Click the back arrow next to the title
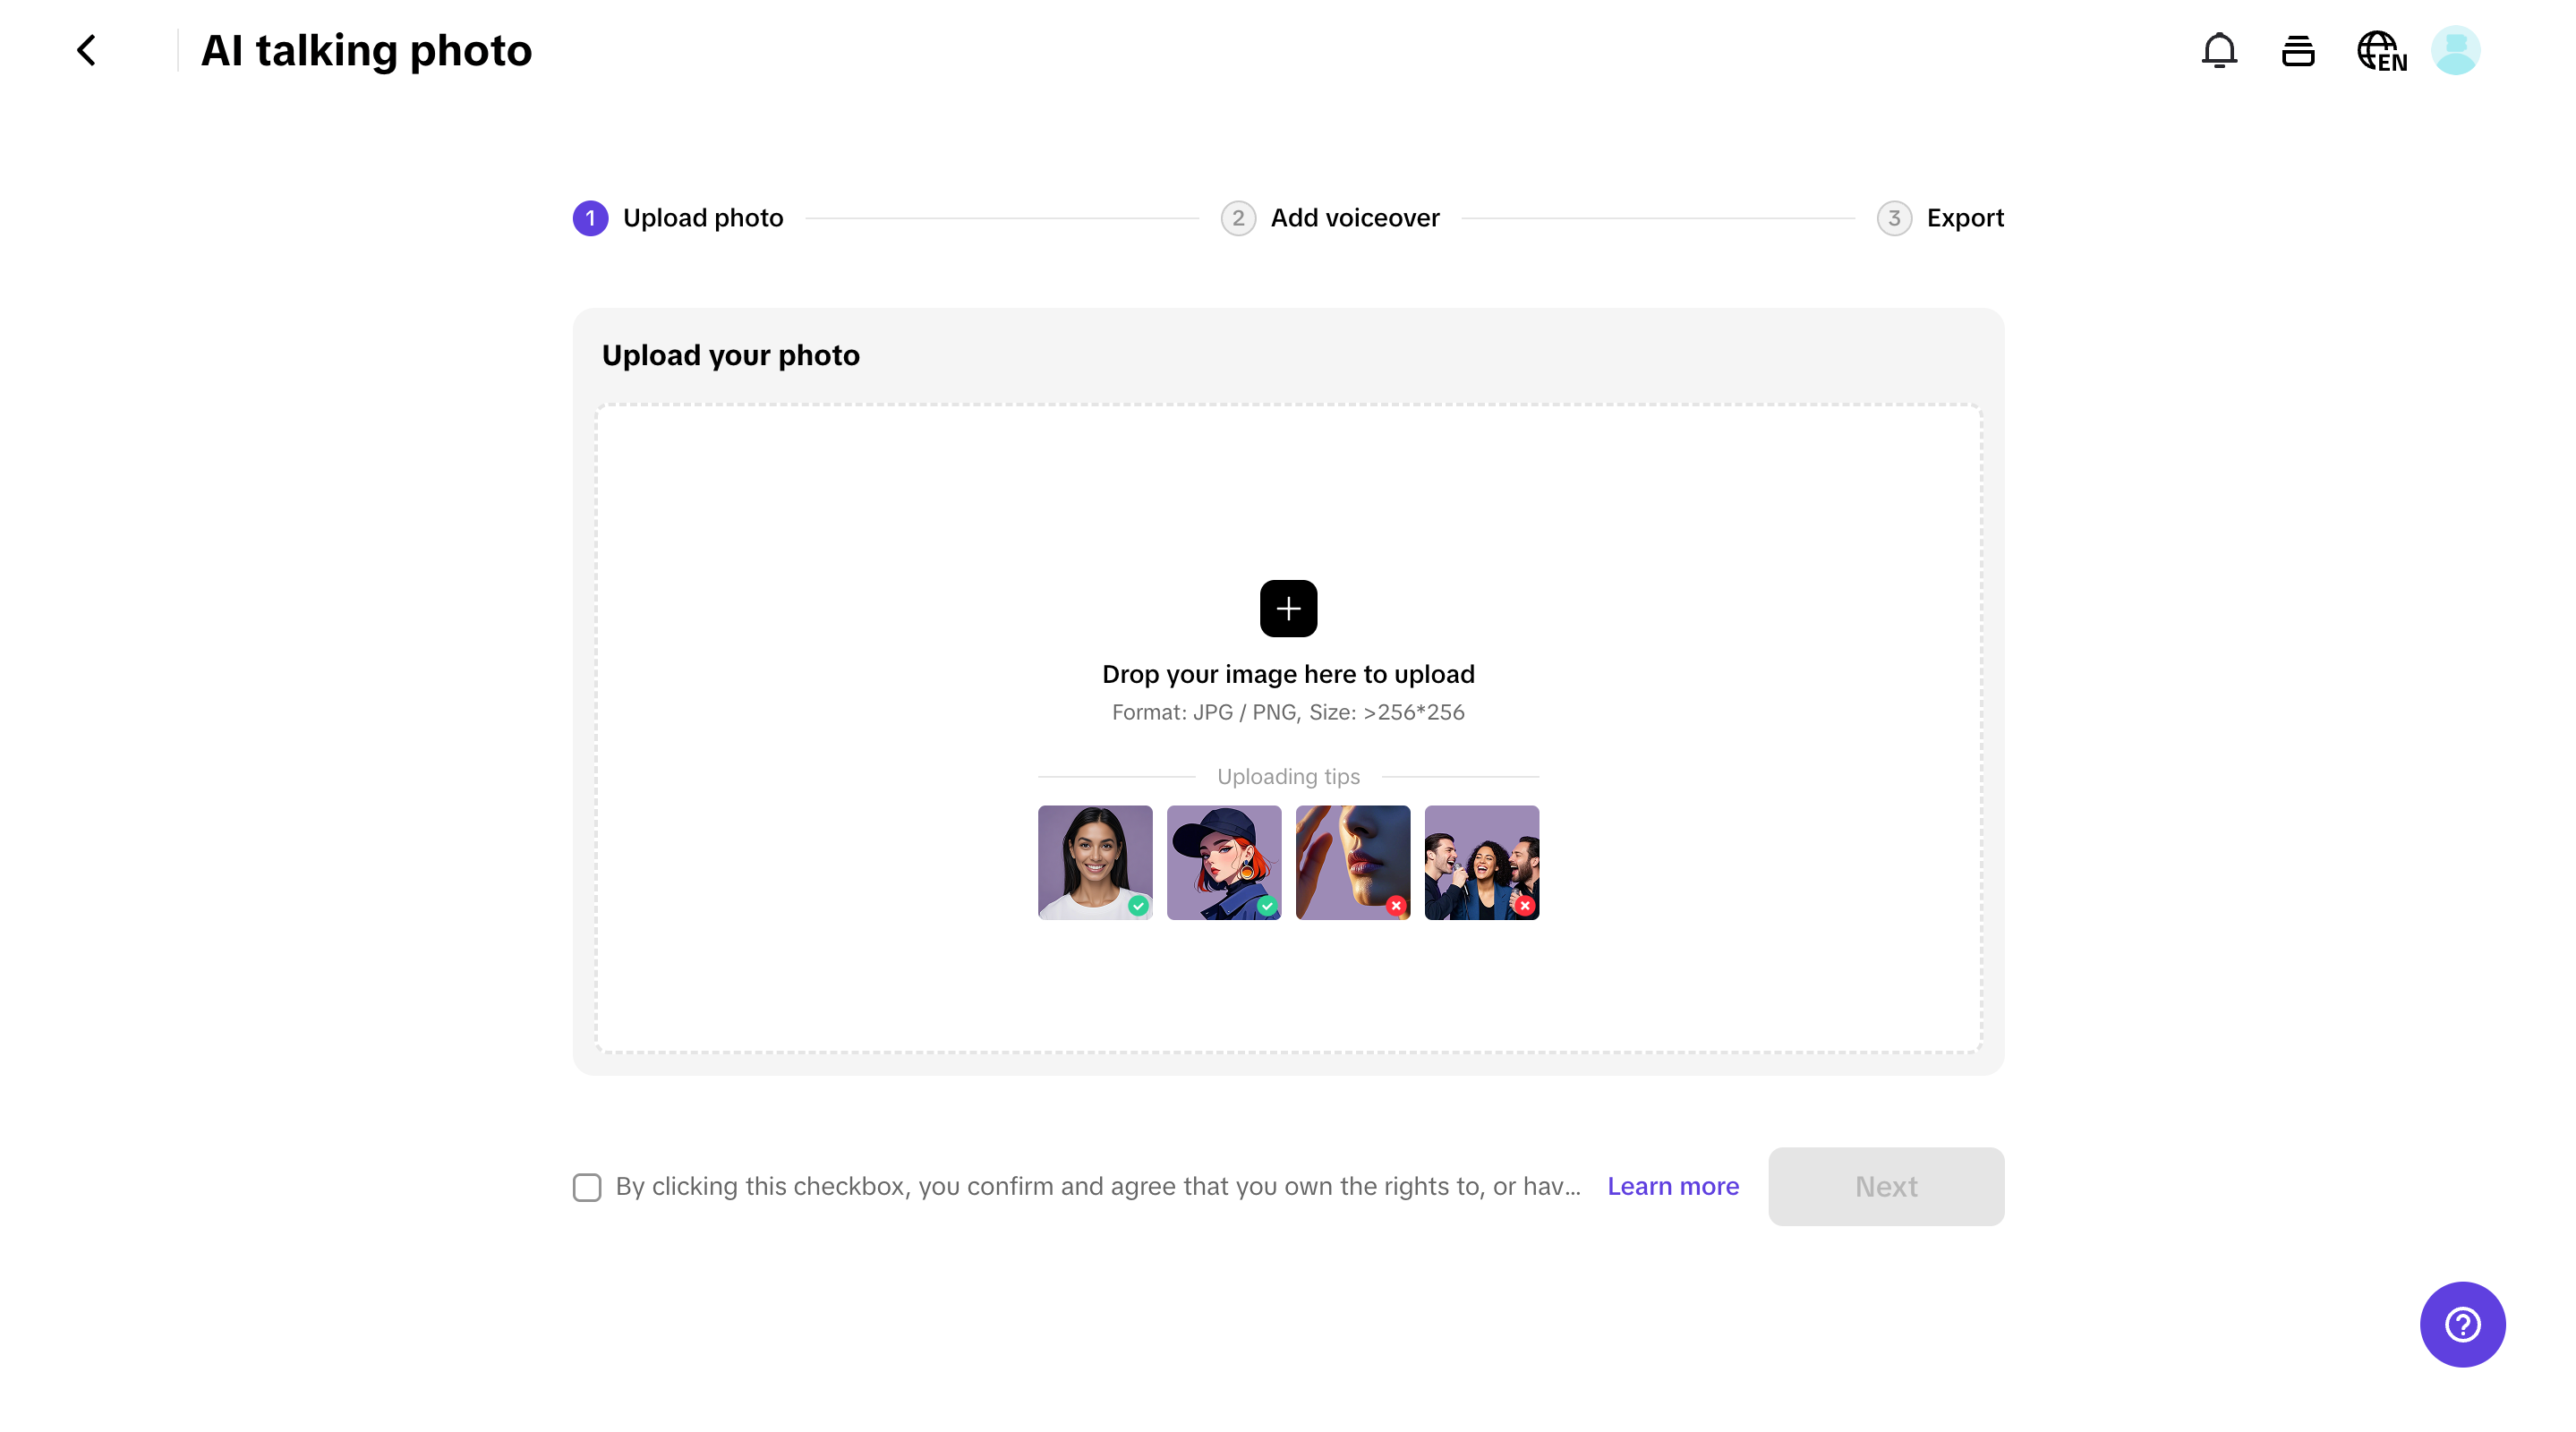The width and height of the screenshot is (2576, 1432). pos(86,50)
